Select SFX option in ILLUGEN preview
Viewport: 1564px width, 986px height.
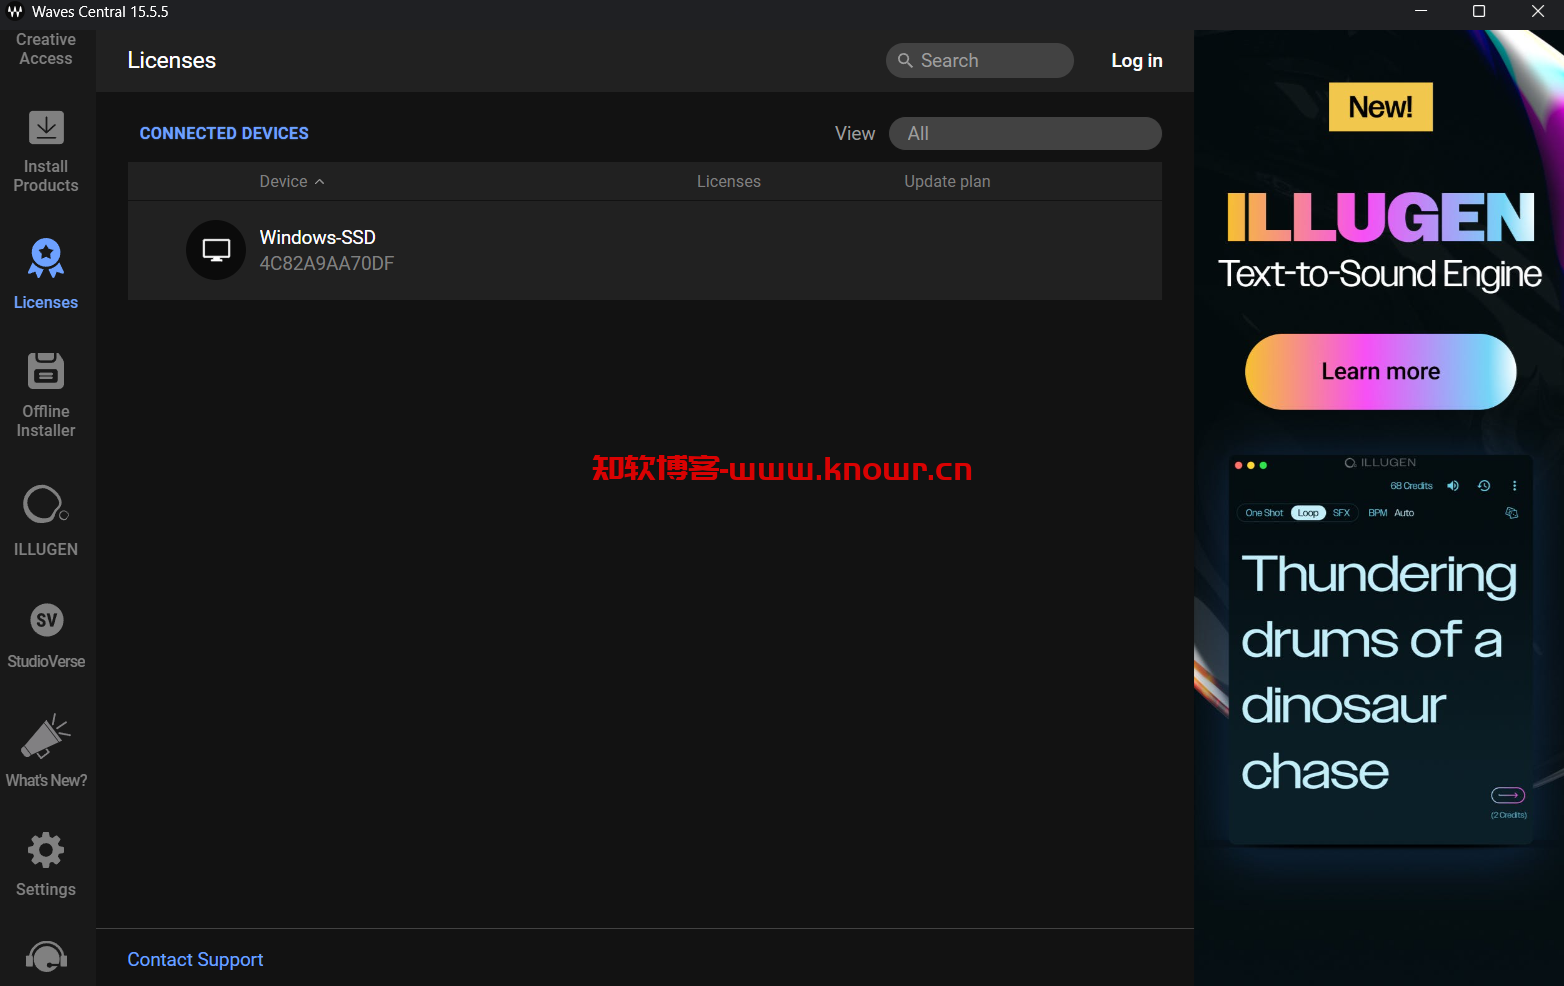[x=1342, y=513]
